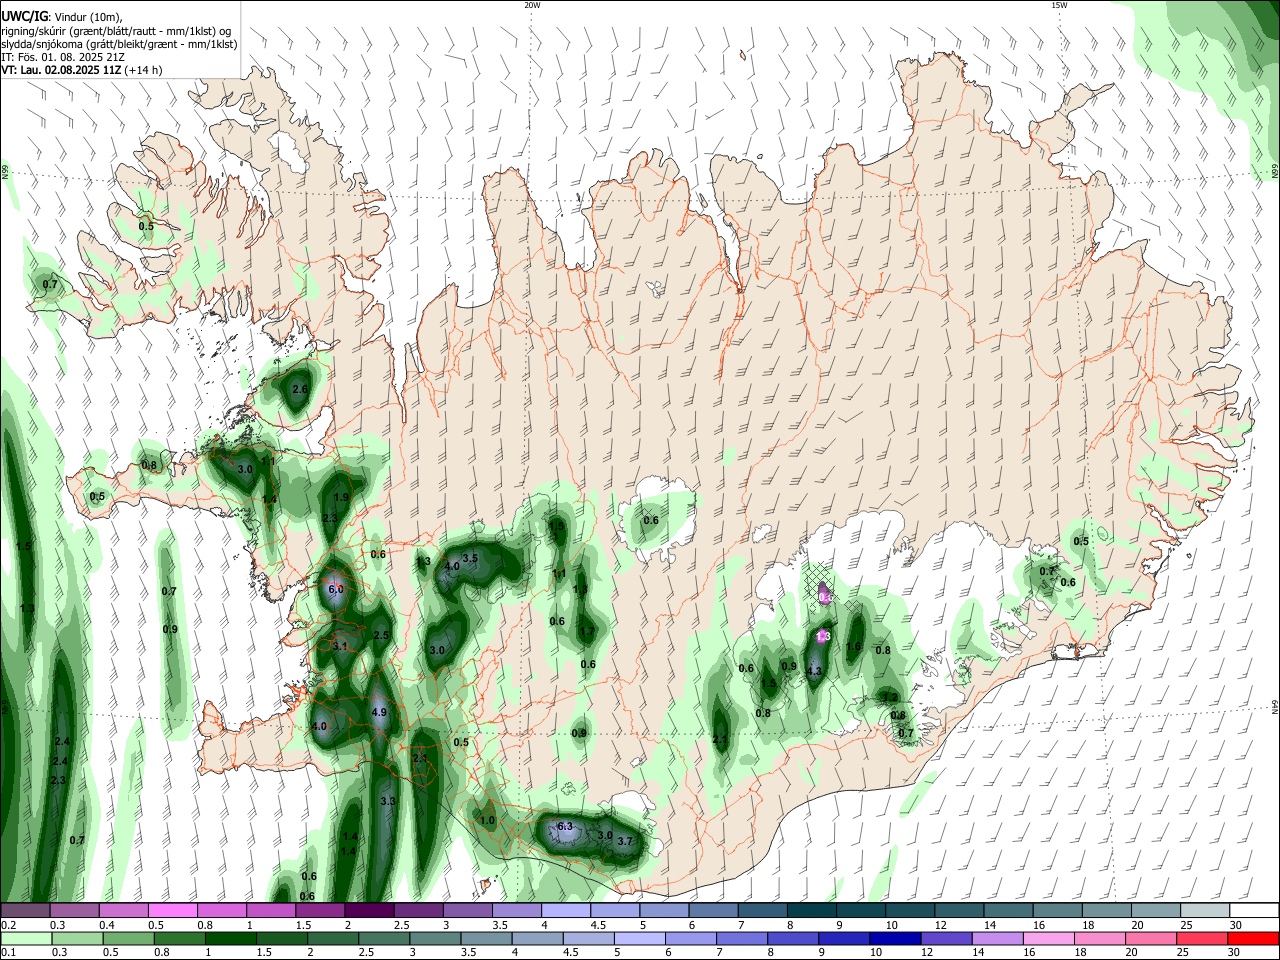Screen dimensions: 1280x960
Task: Select the lightest green 0.1 swatch on rain scale
Action: [x=26, y=939]
